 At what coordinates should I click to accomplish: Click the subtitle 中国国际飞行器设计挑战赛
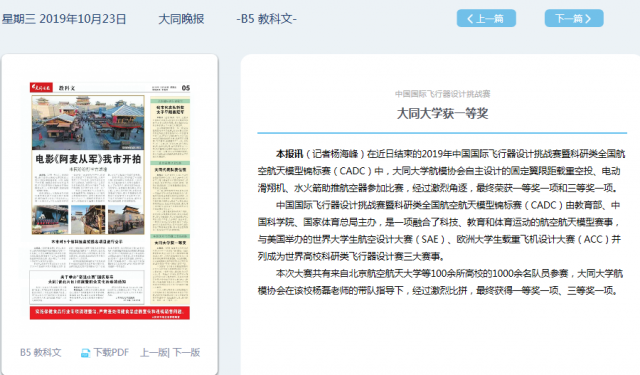[x=442, y=94]
